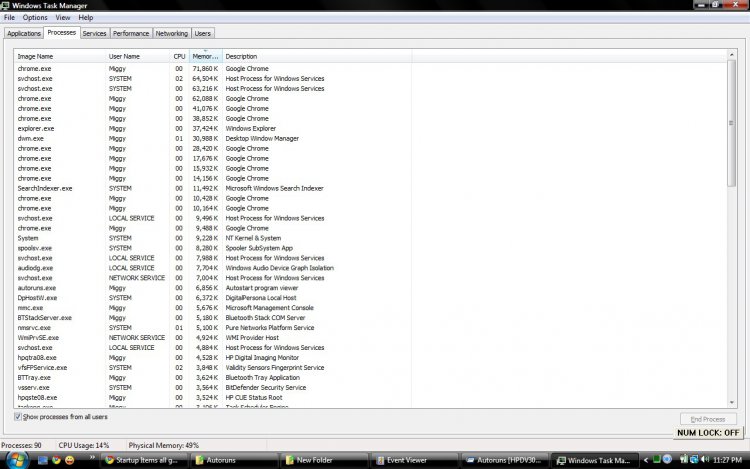
Task: Select DpHostW.exe process row
Action: pyautogui.click(x=213, y=298)
